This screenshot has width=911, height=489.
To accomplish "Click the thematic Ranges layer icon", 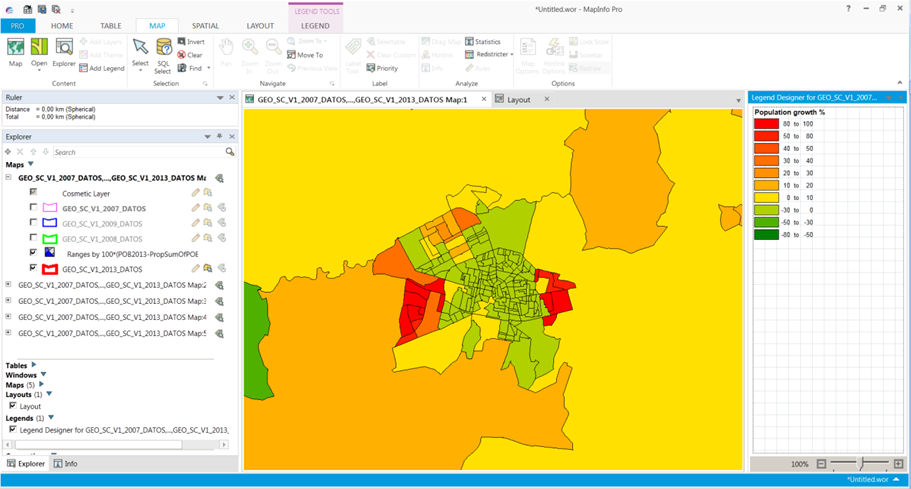I will click(50, 253).
